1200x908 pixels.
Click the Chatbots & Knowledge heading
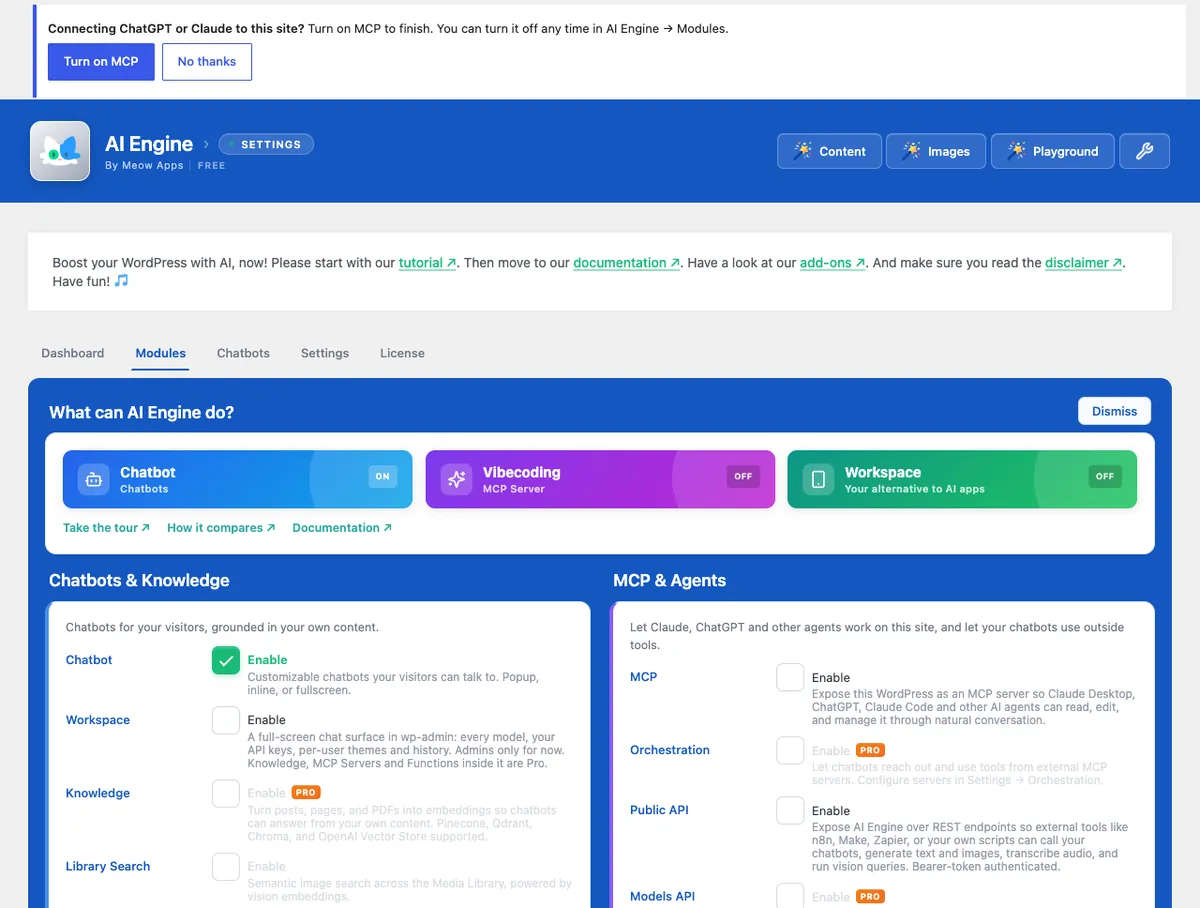139,581
